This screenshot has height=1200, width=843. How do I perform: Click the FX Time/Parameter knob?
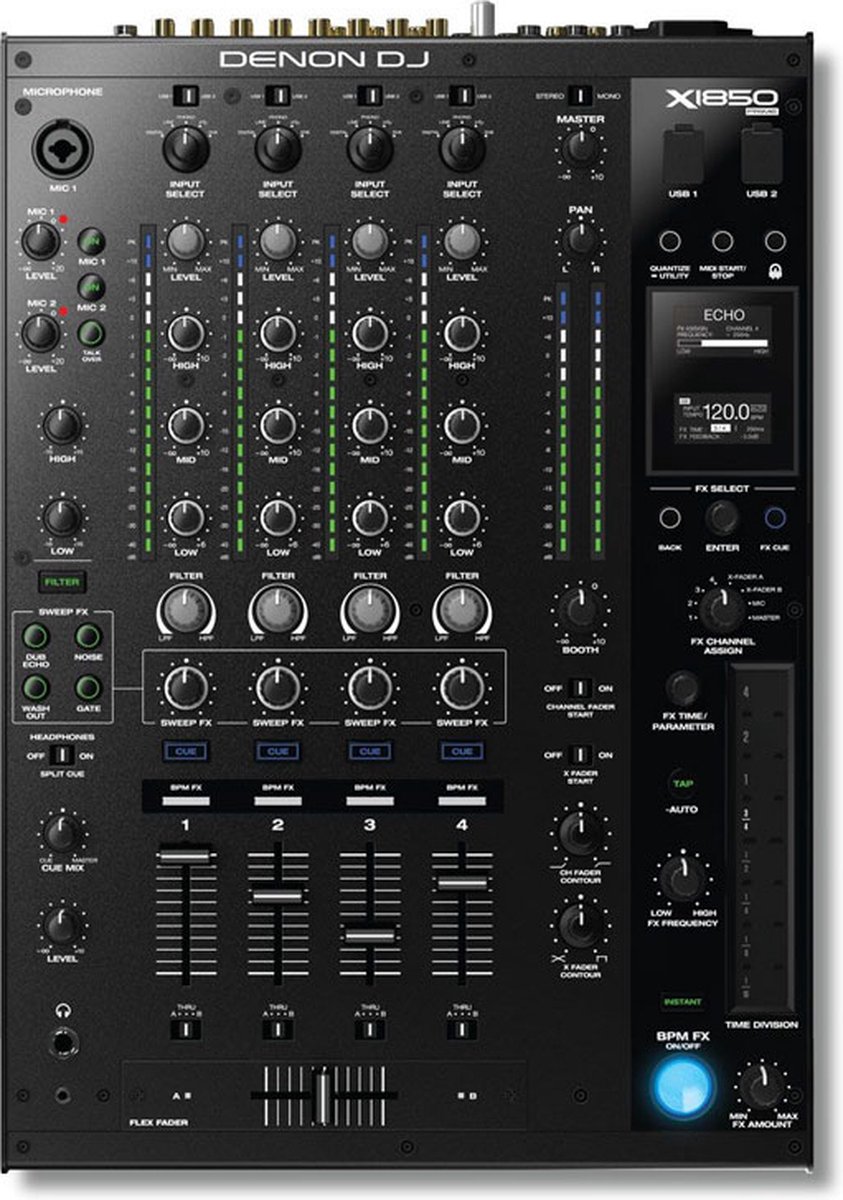click(683, 688)
